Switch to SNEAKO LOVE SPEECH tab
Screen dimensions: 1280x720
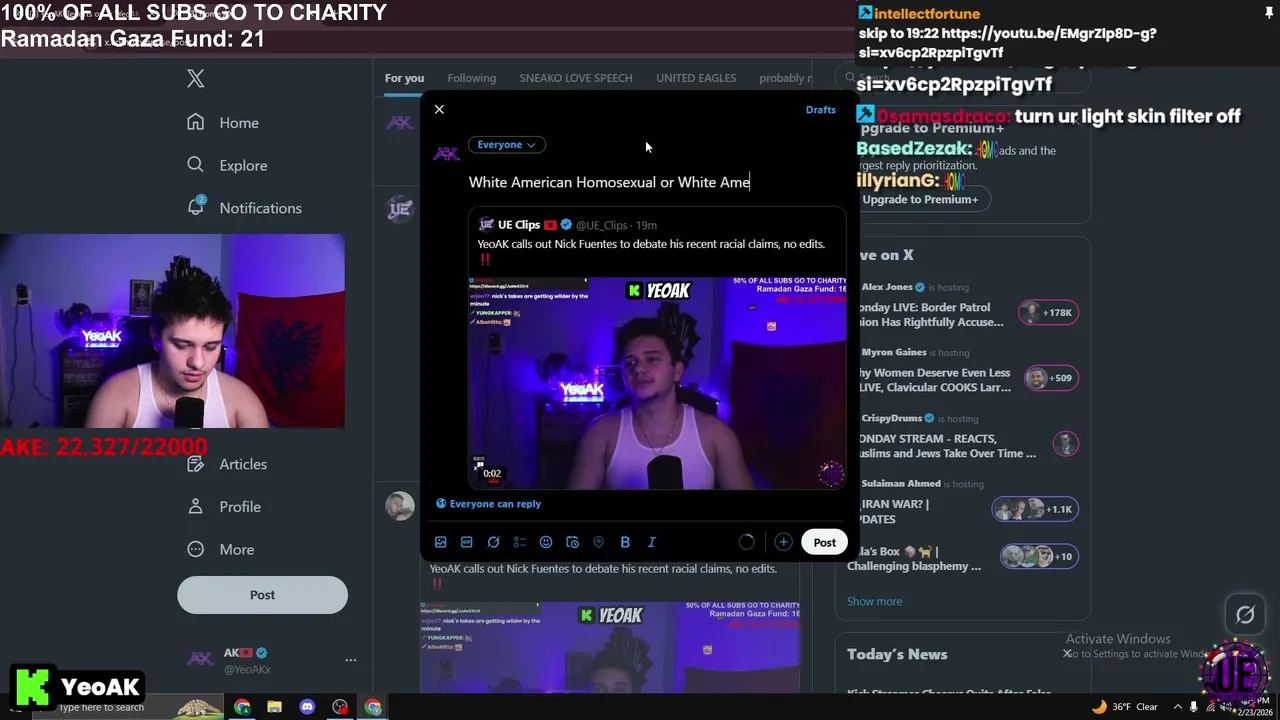[576, 78]
